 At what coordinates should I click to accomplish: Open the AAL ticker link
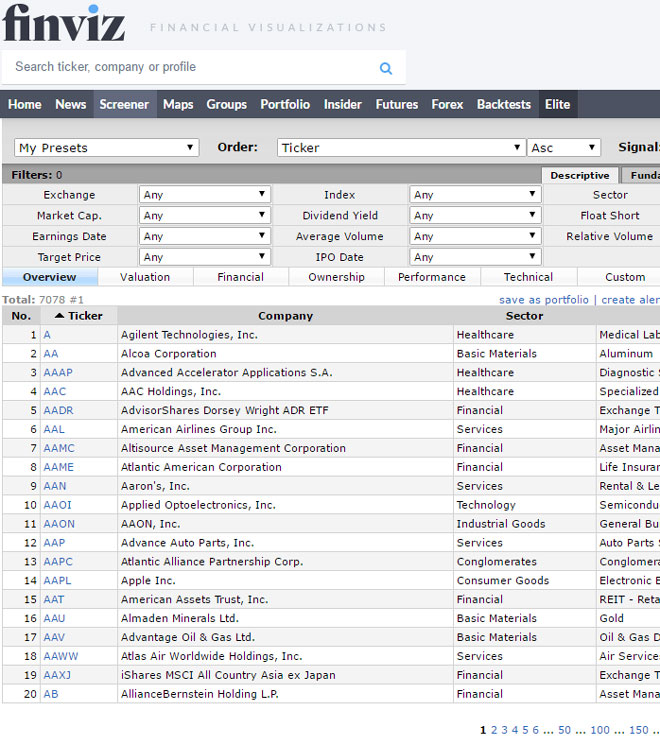[x=54, y=429]
